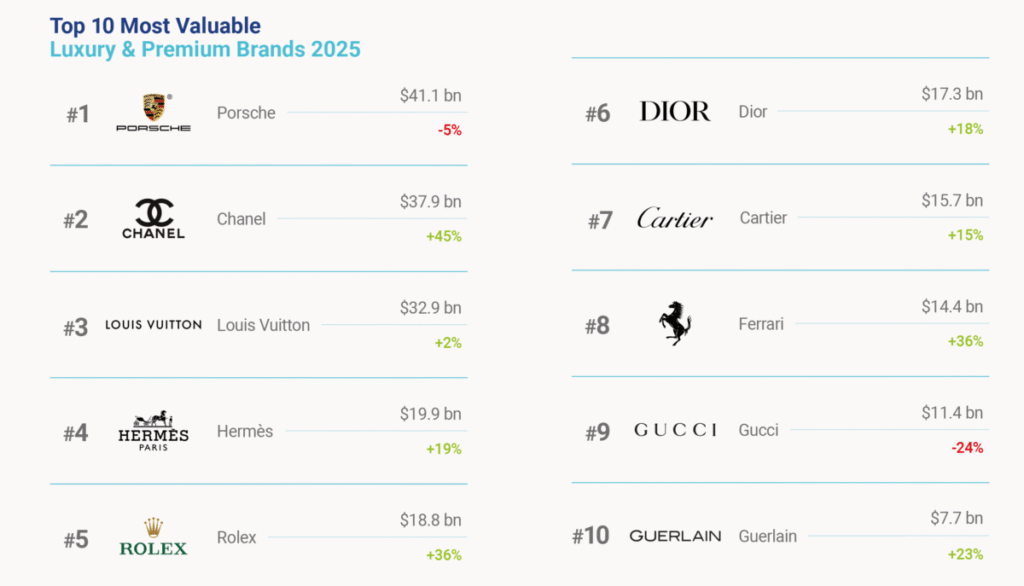Select the Dior wordmark logo
Viewport: 1024px width, 586px height.
click(x=675, y=112)
